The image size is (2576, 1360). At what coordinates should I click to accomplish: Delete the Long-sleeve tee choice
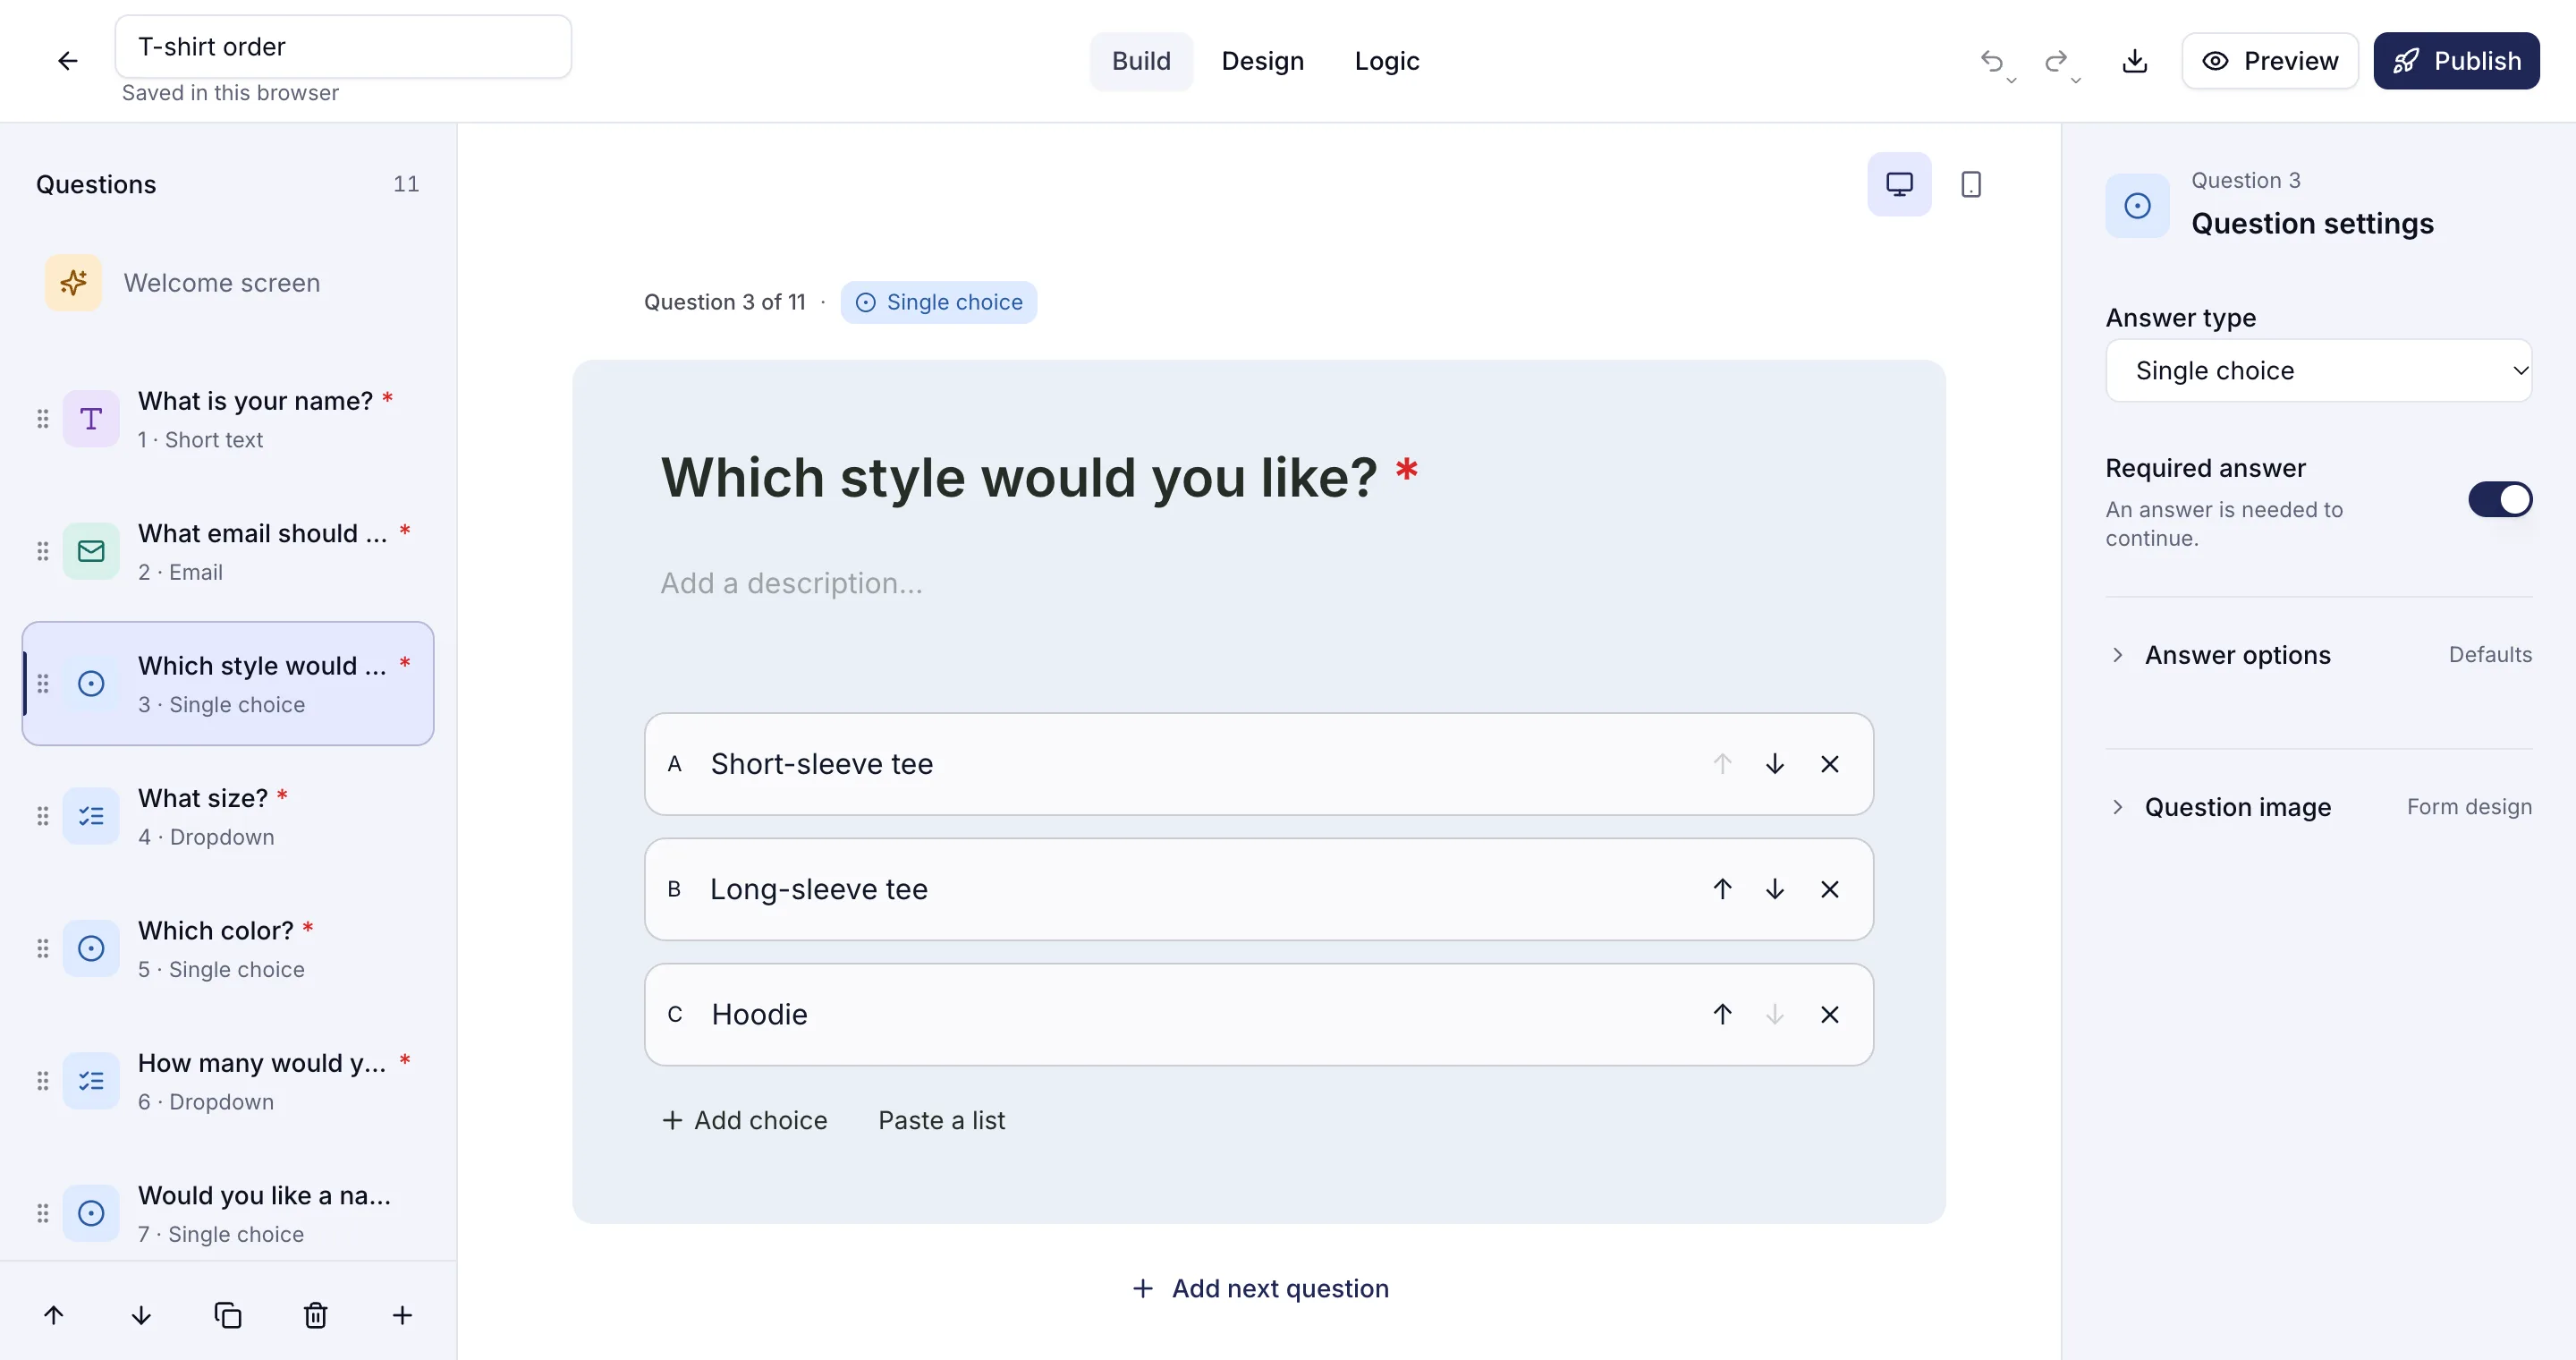click(1829, 889)
